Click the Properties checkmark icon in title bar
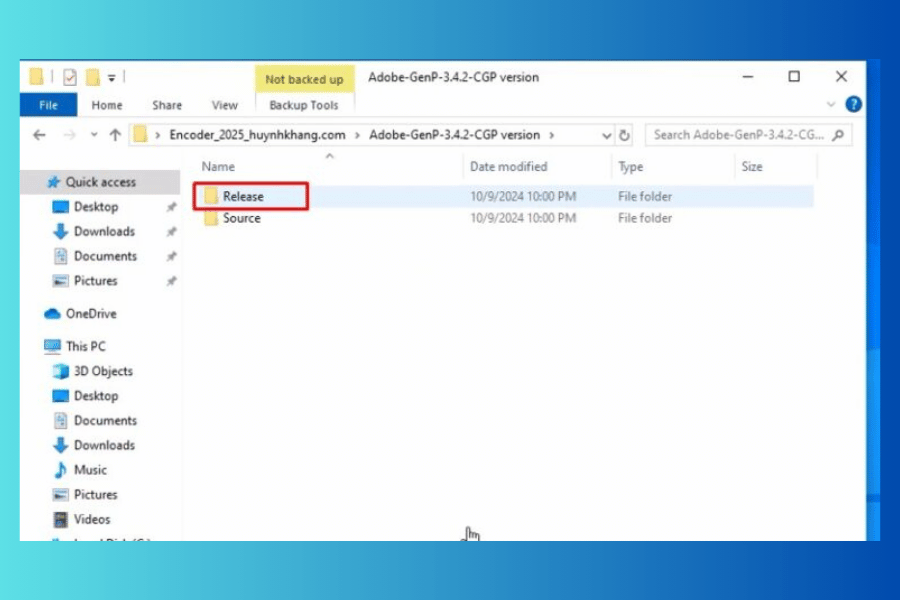Screen dimensions: 900x600 tap(70, 77)
